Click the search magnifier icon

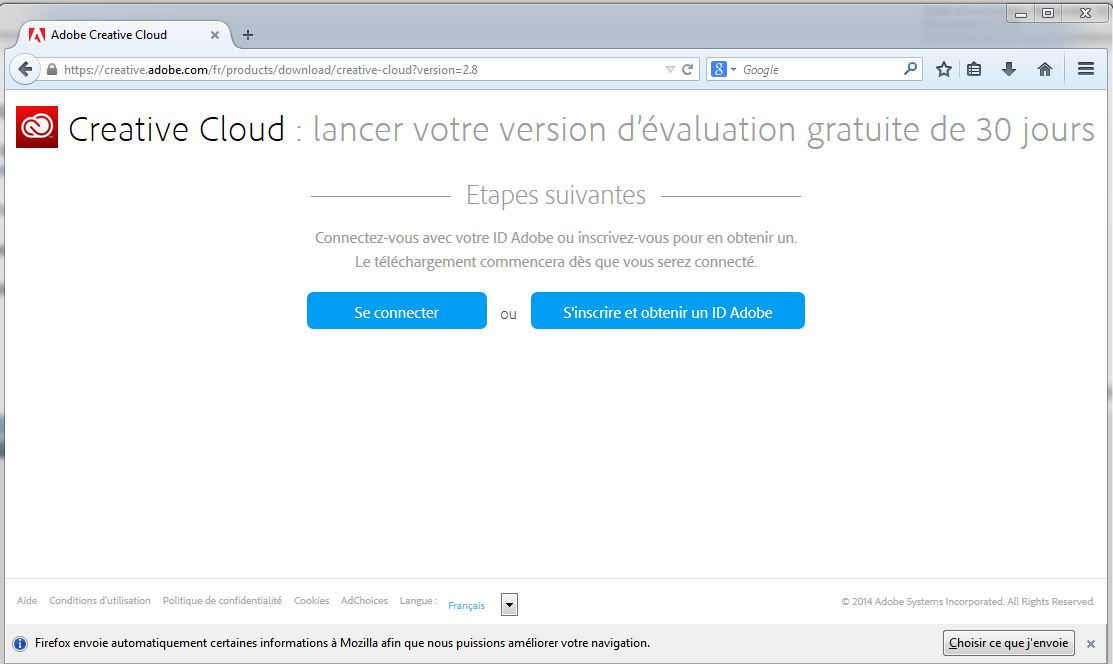pyautogui.click(x=911, y=69)
